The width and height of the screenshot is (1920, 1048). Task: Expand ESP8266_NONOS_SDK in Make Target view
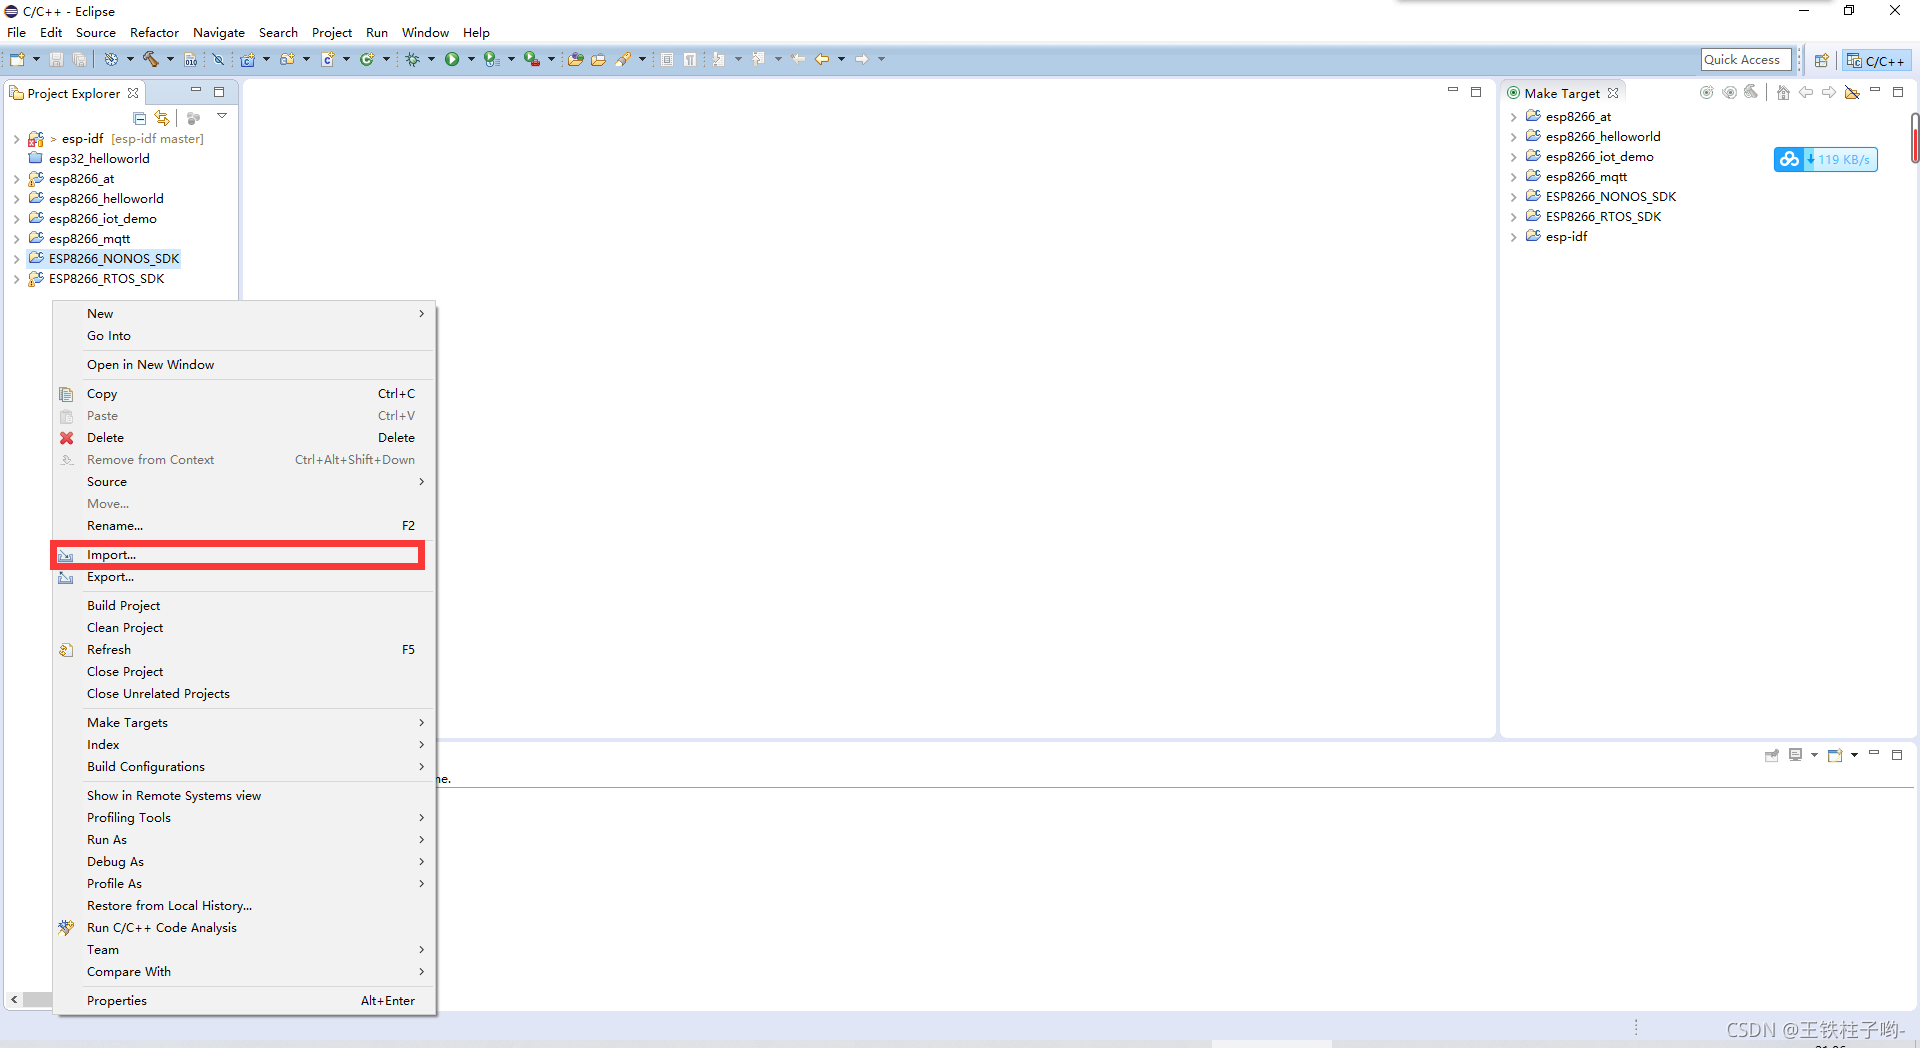point(1513,197)
